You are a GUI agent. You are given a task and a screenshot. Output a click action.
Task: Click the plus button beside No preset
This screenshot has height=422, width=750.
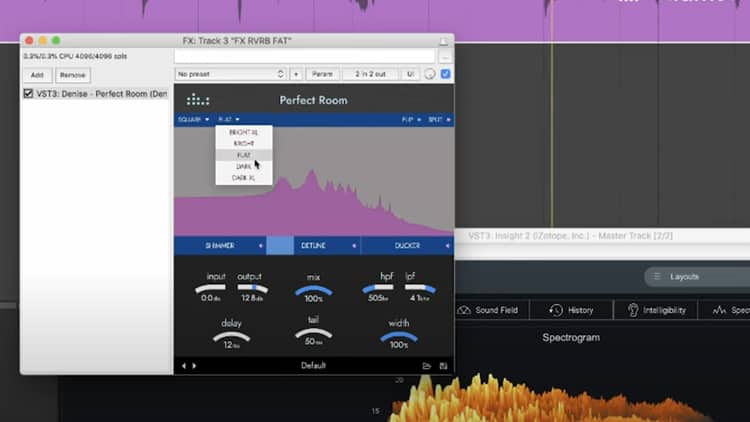point(296,74)
